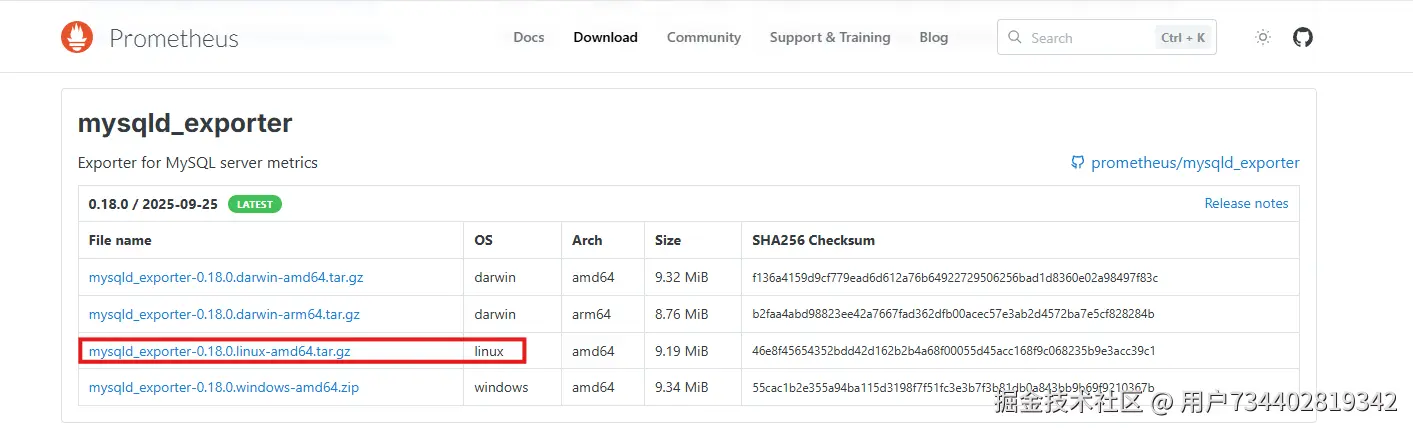Click the magnifier icon in search box

pos(1015,38)
